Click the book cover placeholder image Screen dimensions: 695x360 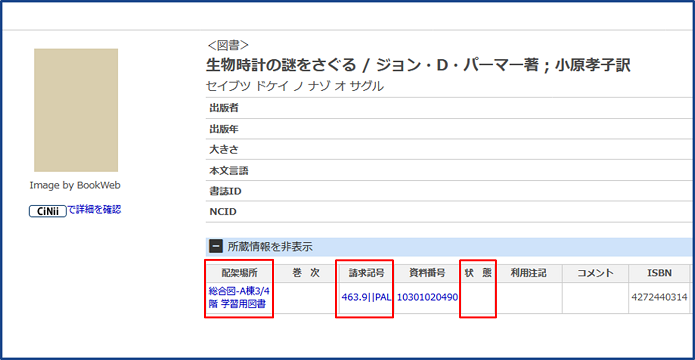(76, 110)
